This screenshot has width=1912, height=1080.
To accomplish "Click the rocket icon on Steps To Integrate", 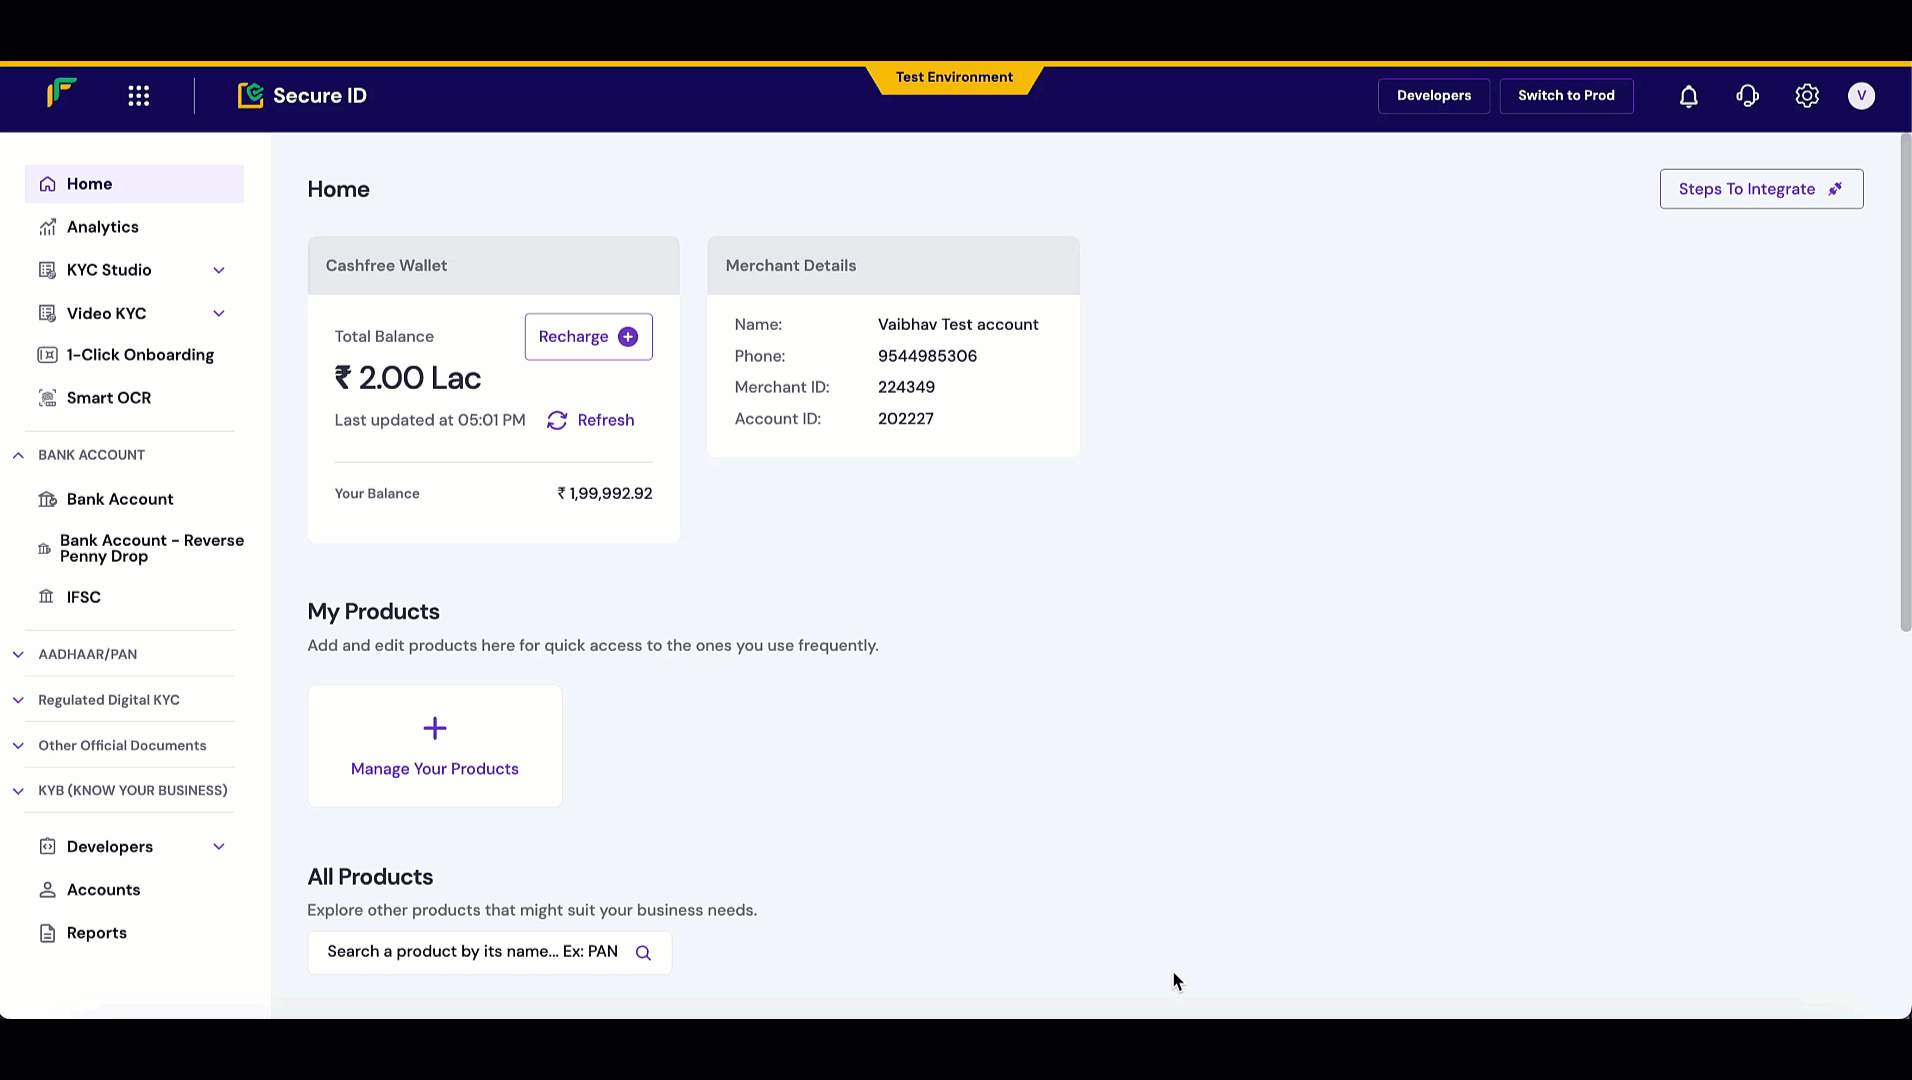I will click(1835, 189).
